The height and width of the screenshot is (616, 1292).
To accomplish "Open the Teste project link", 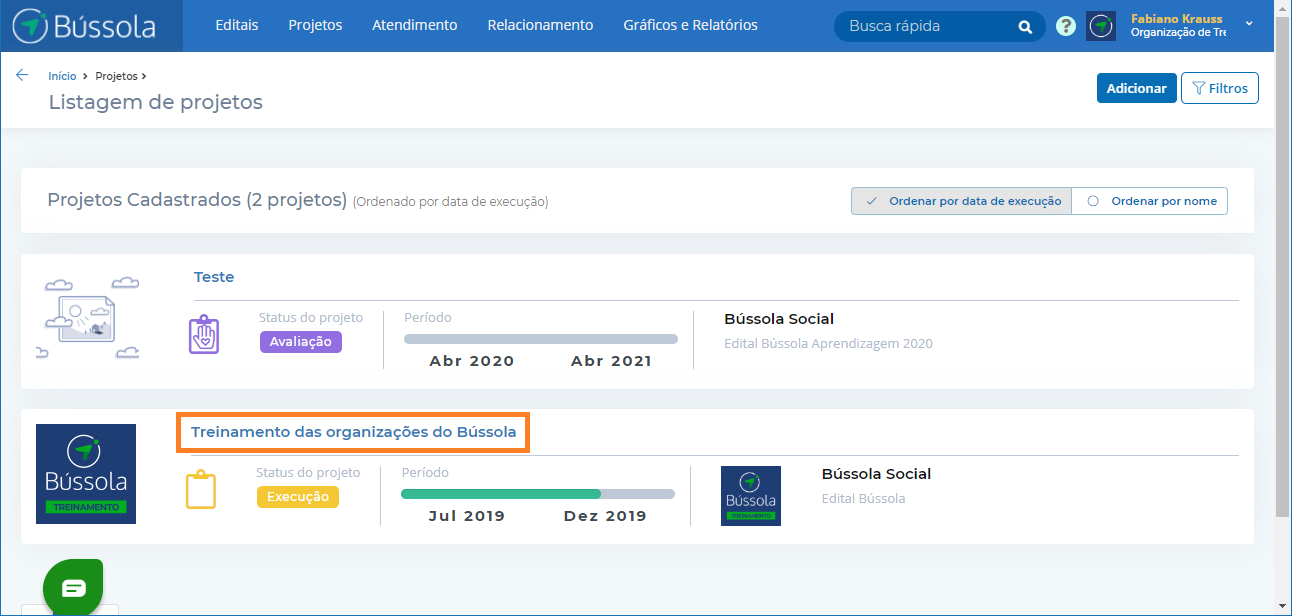I will [x=214, y=277].
